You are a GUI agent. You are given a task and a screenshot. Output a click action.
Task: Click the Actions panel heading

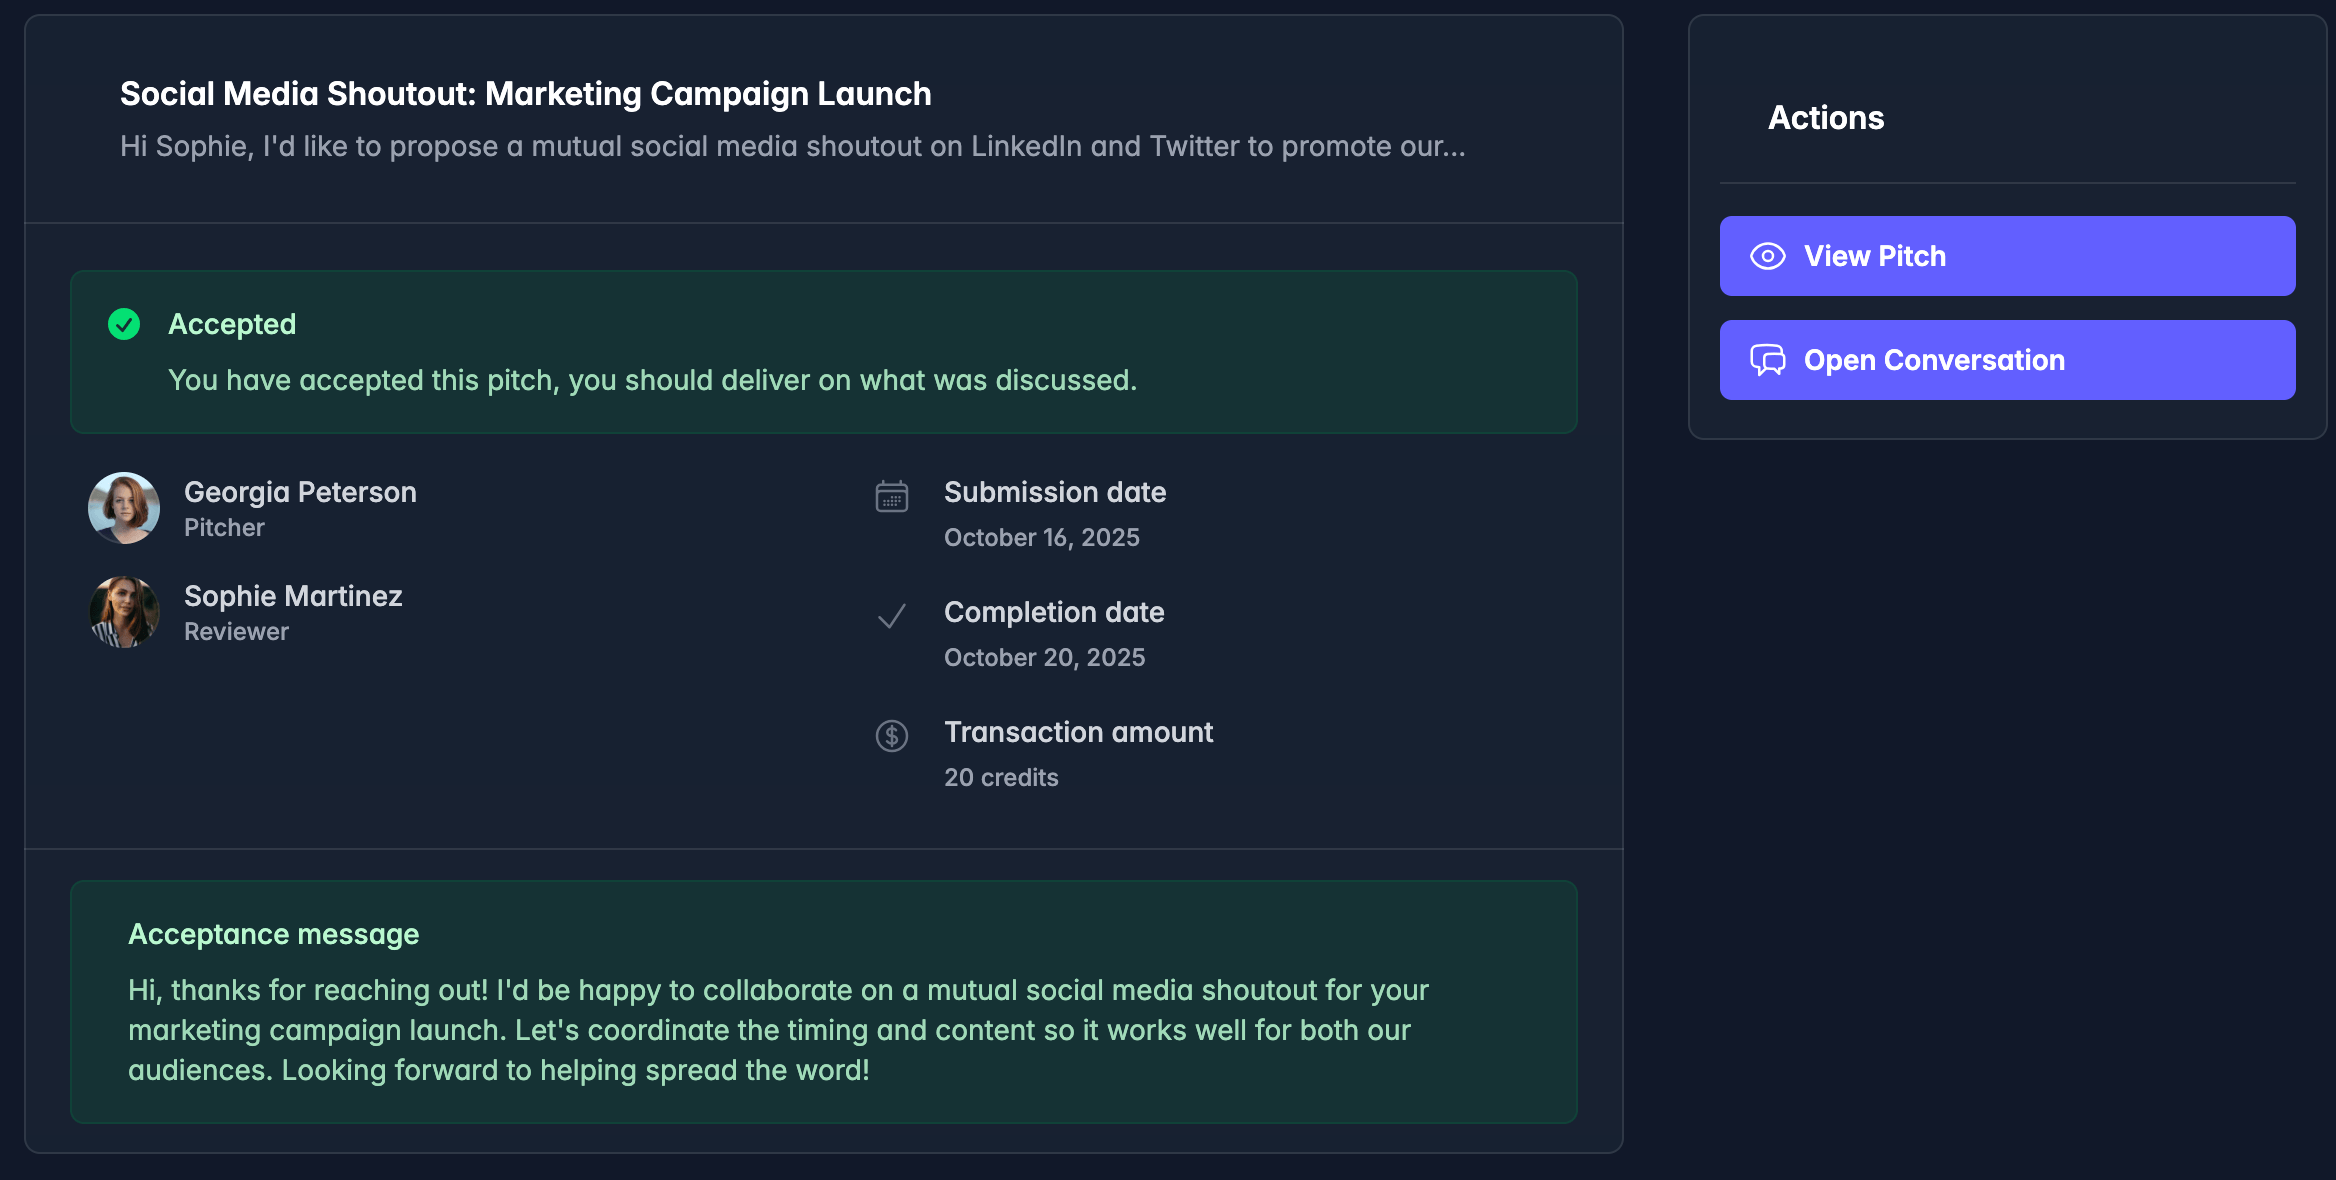(x=1825, y=117)
